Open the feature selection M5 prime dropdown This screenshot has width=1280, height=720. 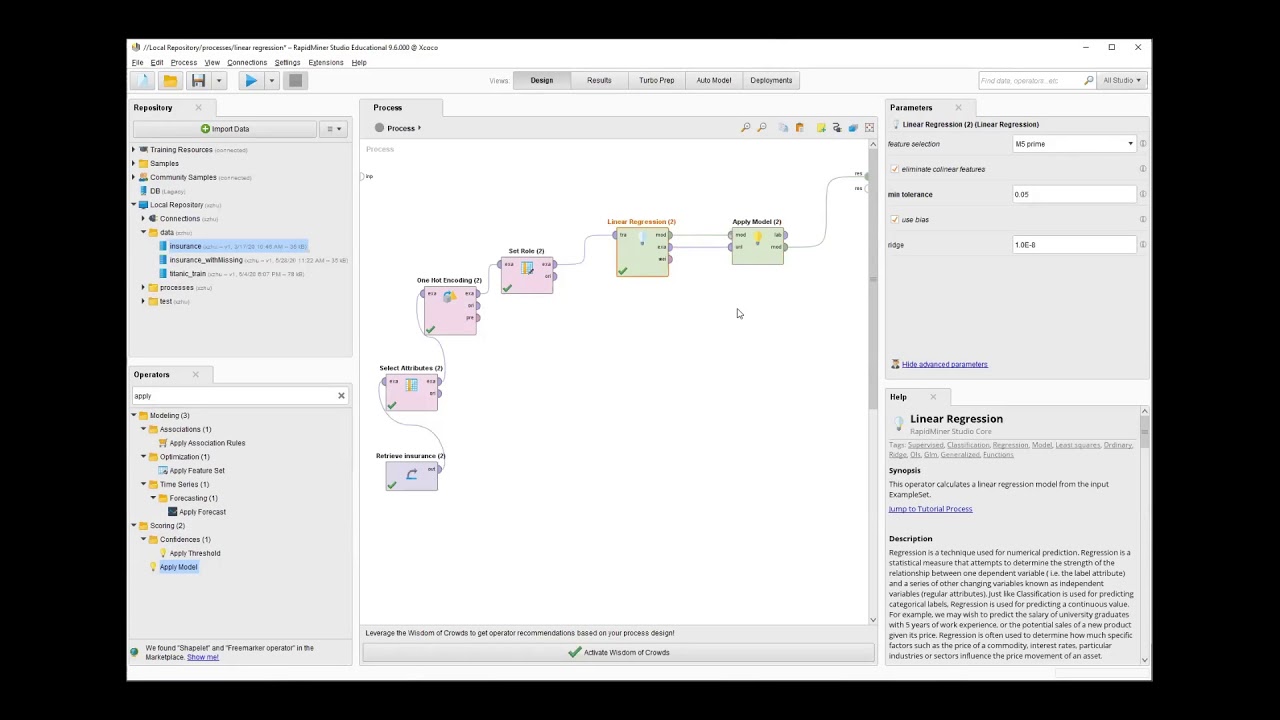pos(1074,144)
